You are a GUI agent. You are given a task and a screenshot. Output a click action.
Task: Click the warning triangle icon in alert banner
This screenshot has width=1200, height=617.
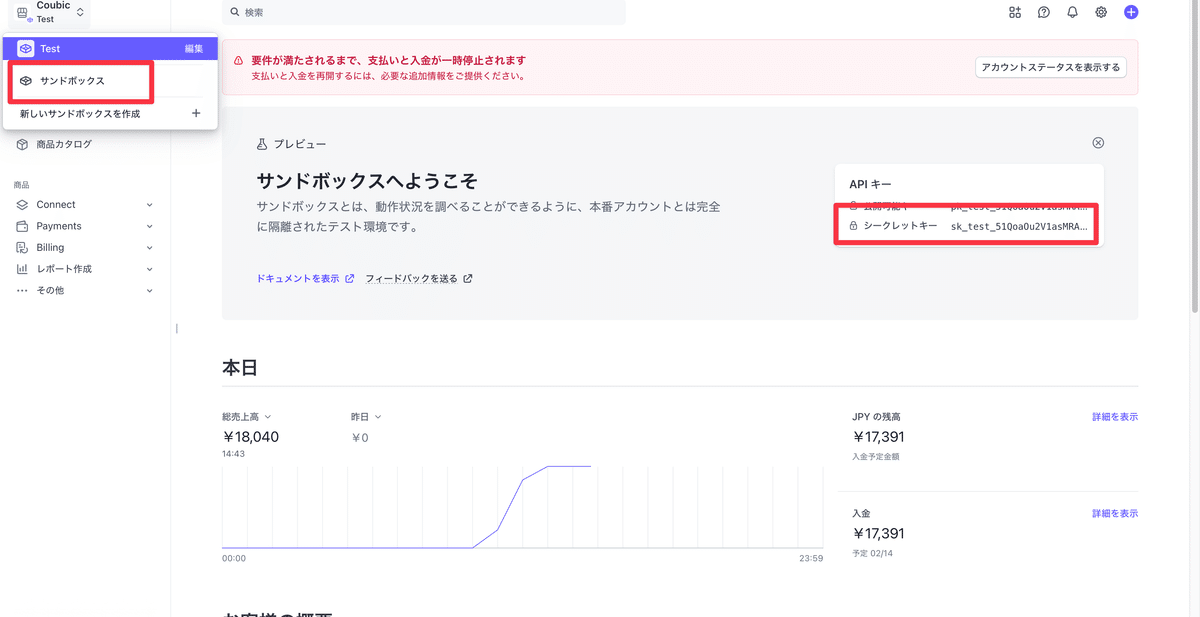point(238,61)
